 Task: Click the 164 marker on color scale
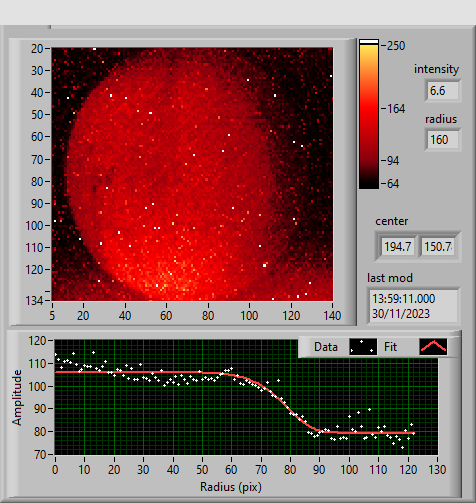click(x=396, y=109)
